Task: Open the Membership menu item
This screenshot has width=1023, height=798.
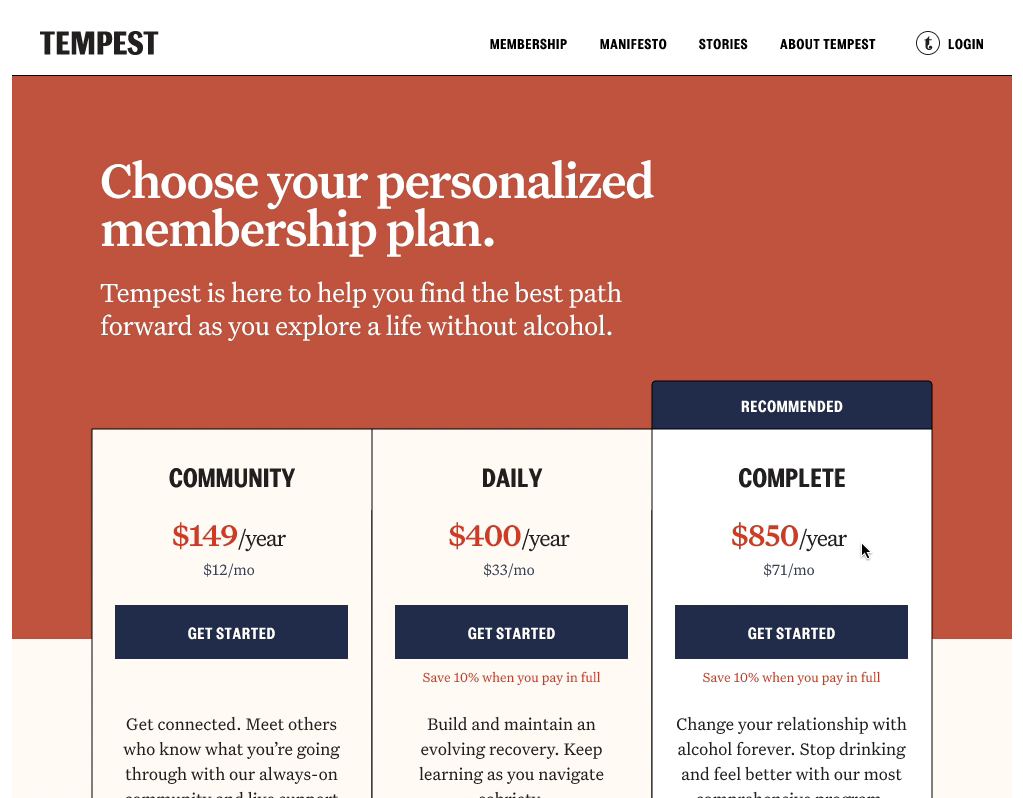Action: 528,44
